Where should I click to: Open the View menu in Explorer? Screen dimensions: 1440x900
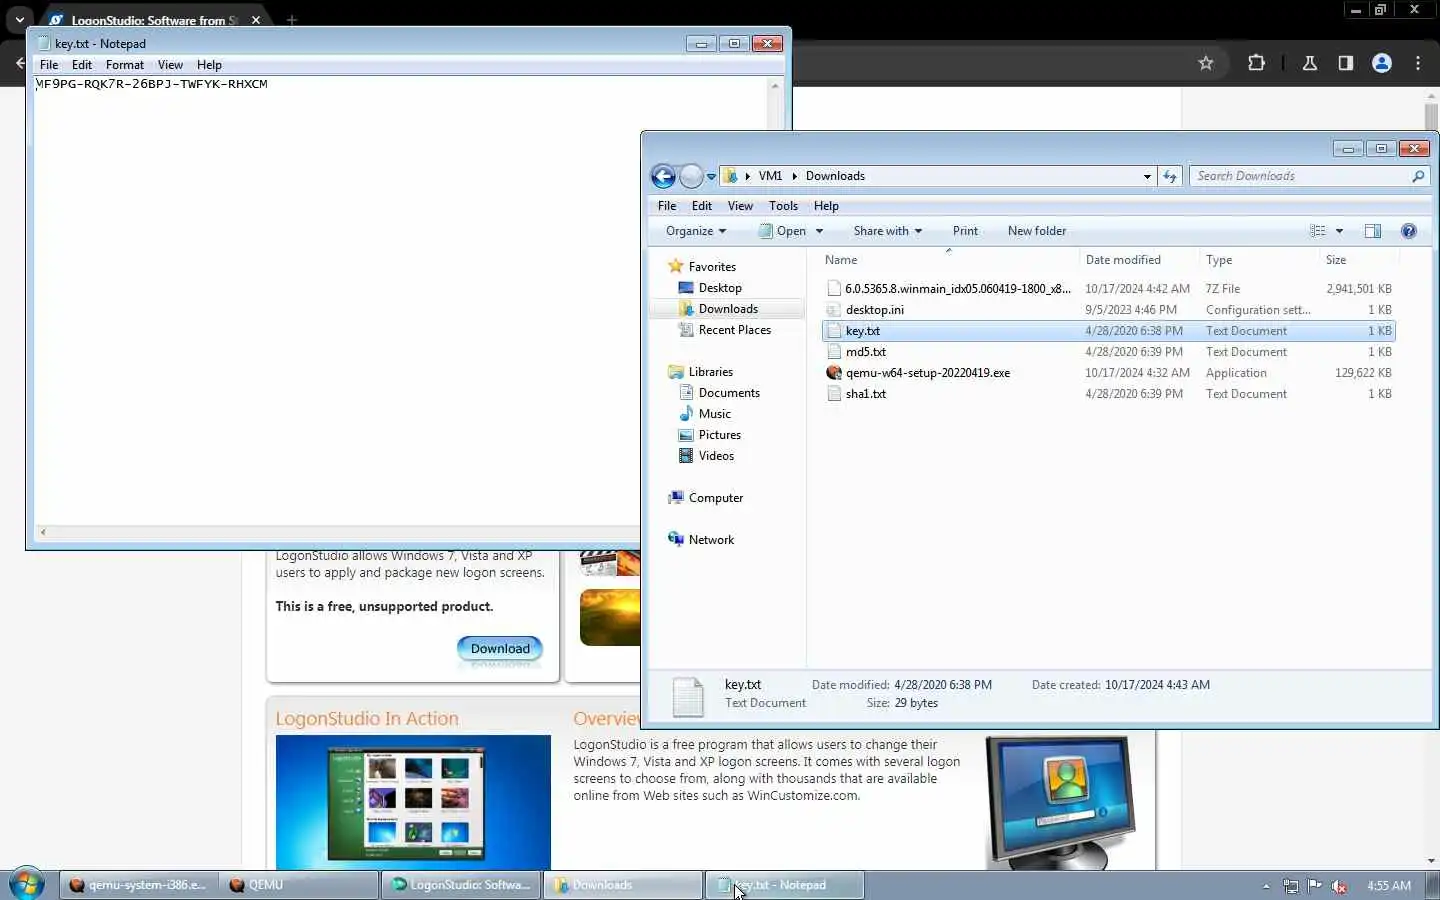pos(740,206)
